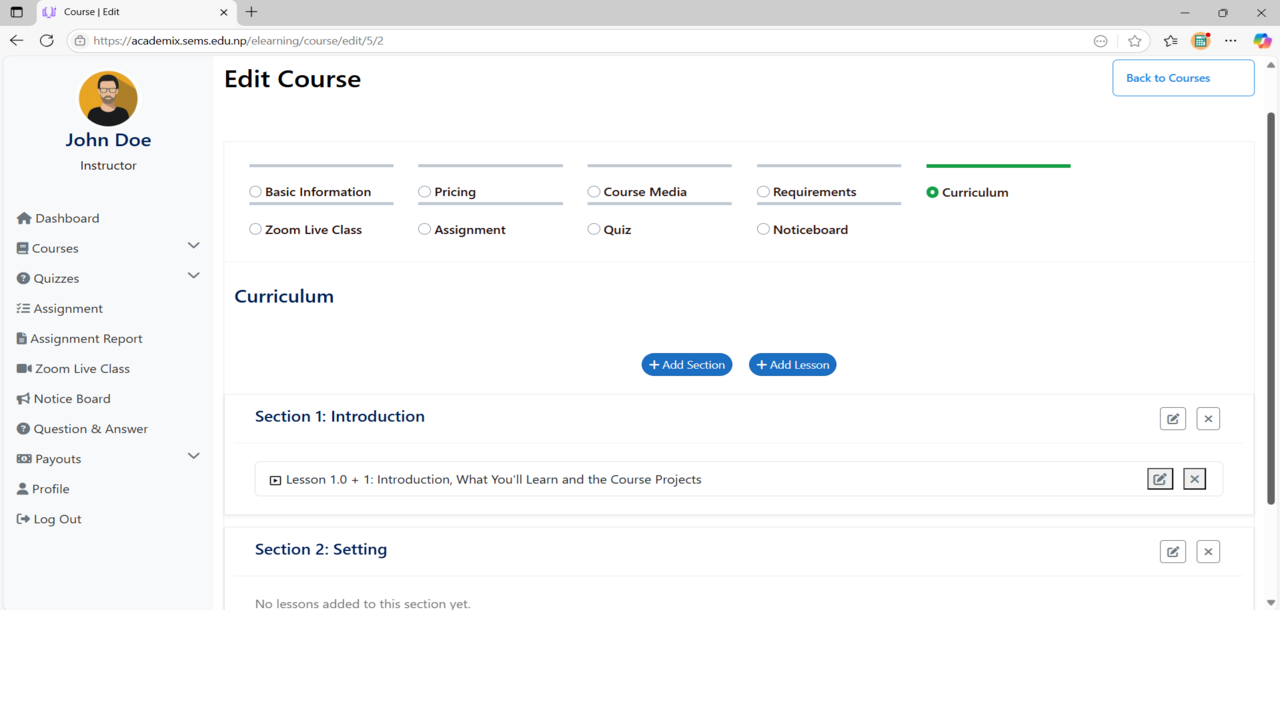Open Dashboard from the sidebar

[66, 218]
